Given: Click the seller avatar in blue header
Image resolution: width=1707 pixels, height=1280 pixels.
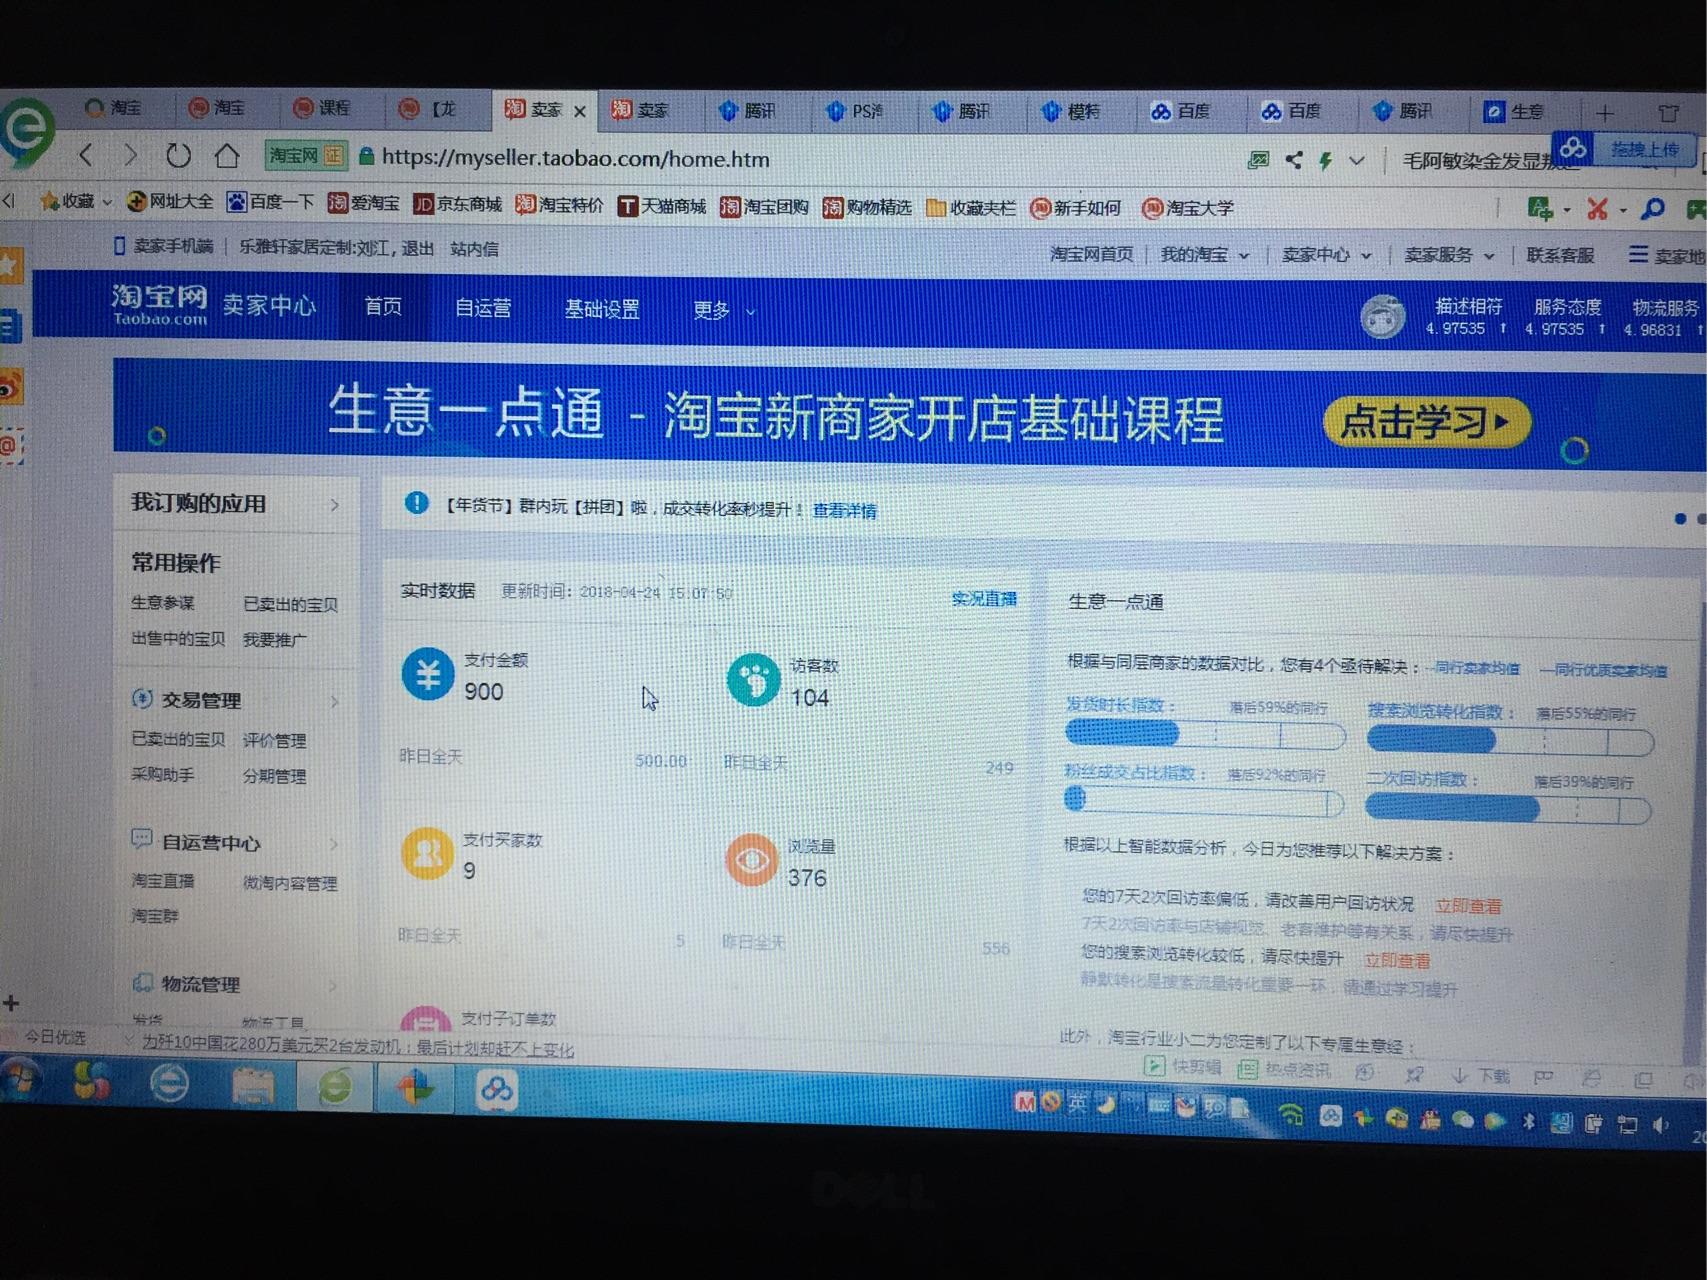Looking at the screenshot, I should [1382, 317].
